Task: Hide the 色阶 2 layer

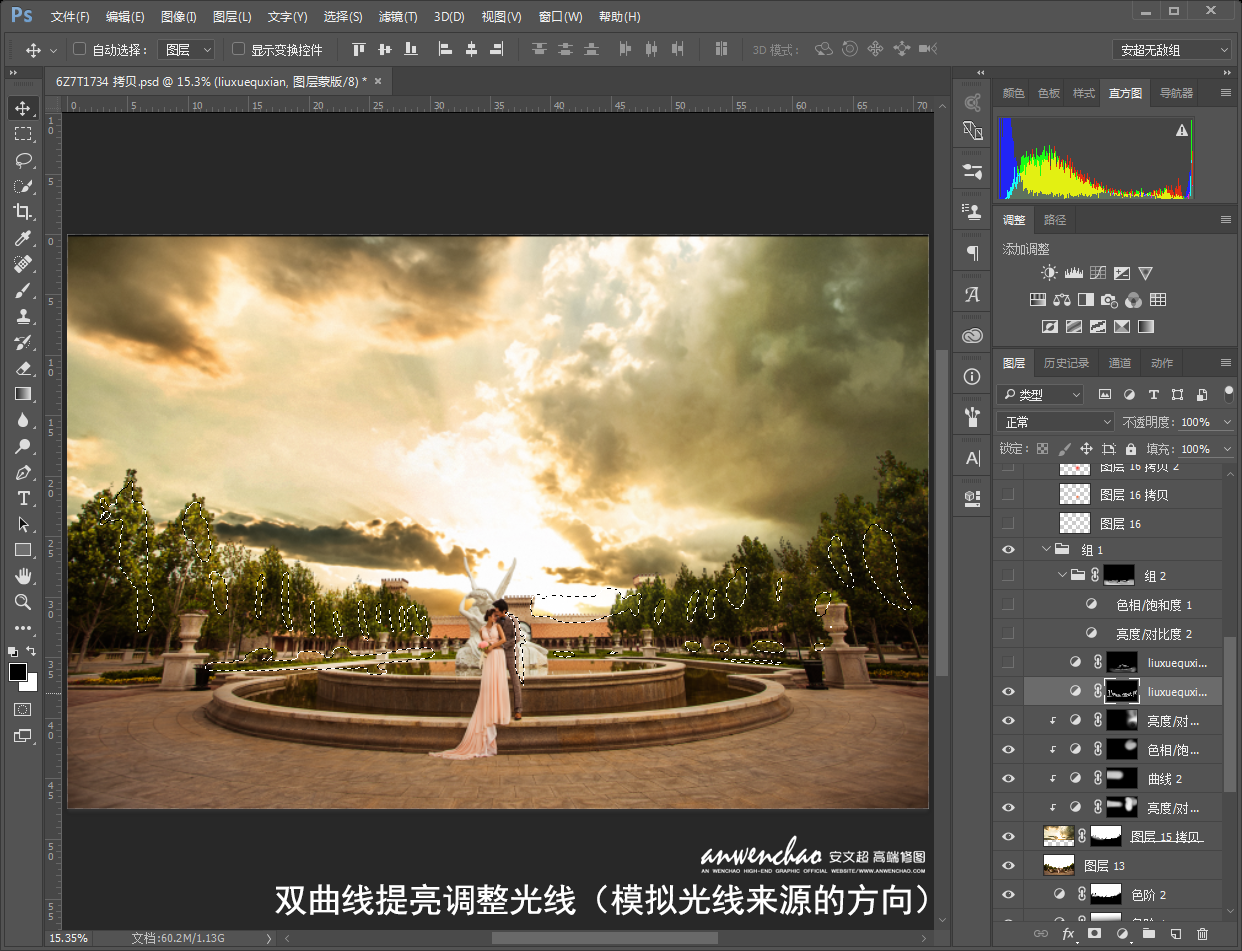Action: coord(1008,894)
